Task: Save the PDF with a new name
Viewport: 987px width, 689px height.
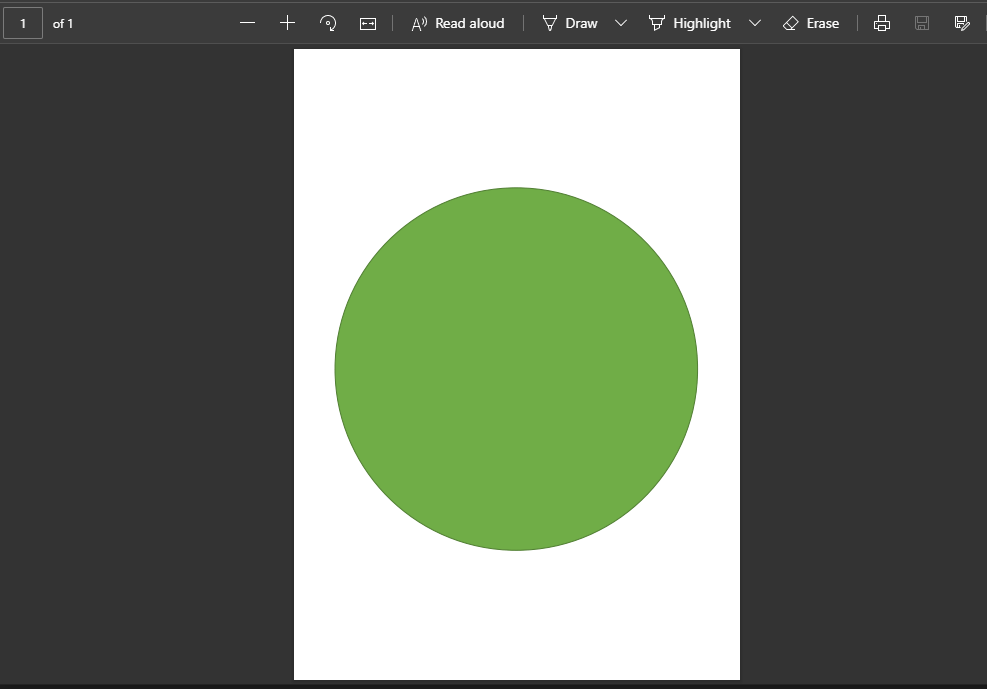Action: [x=961, y=22]
